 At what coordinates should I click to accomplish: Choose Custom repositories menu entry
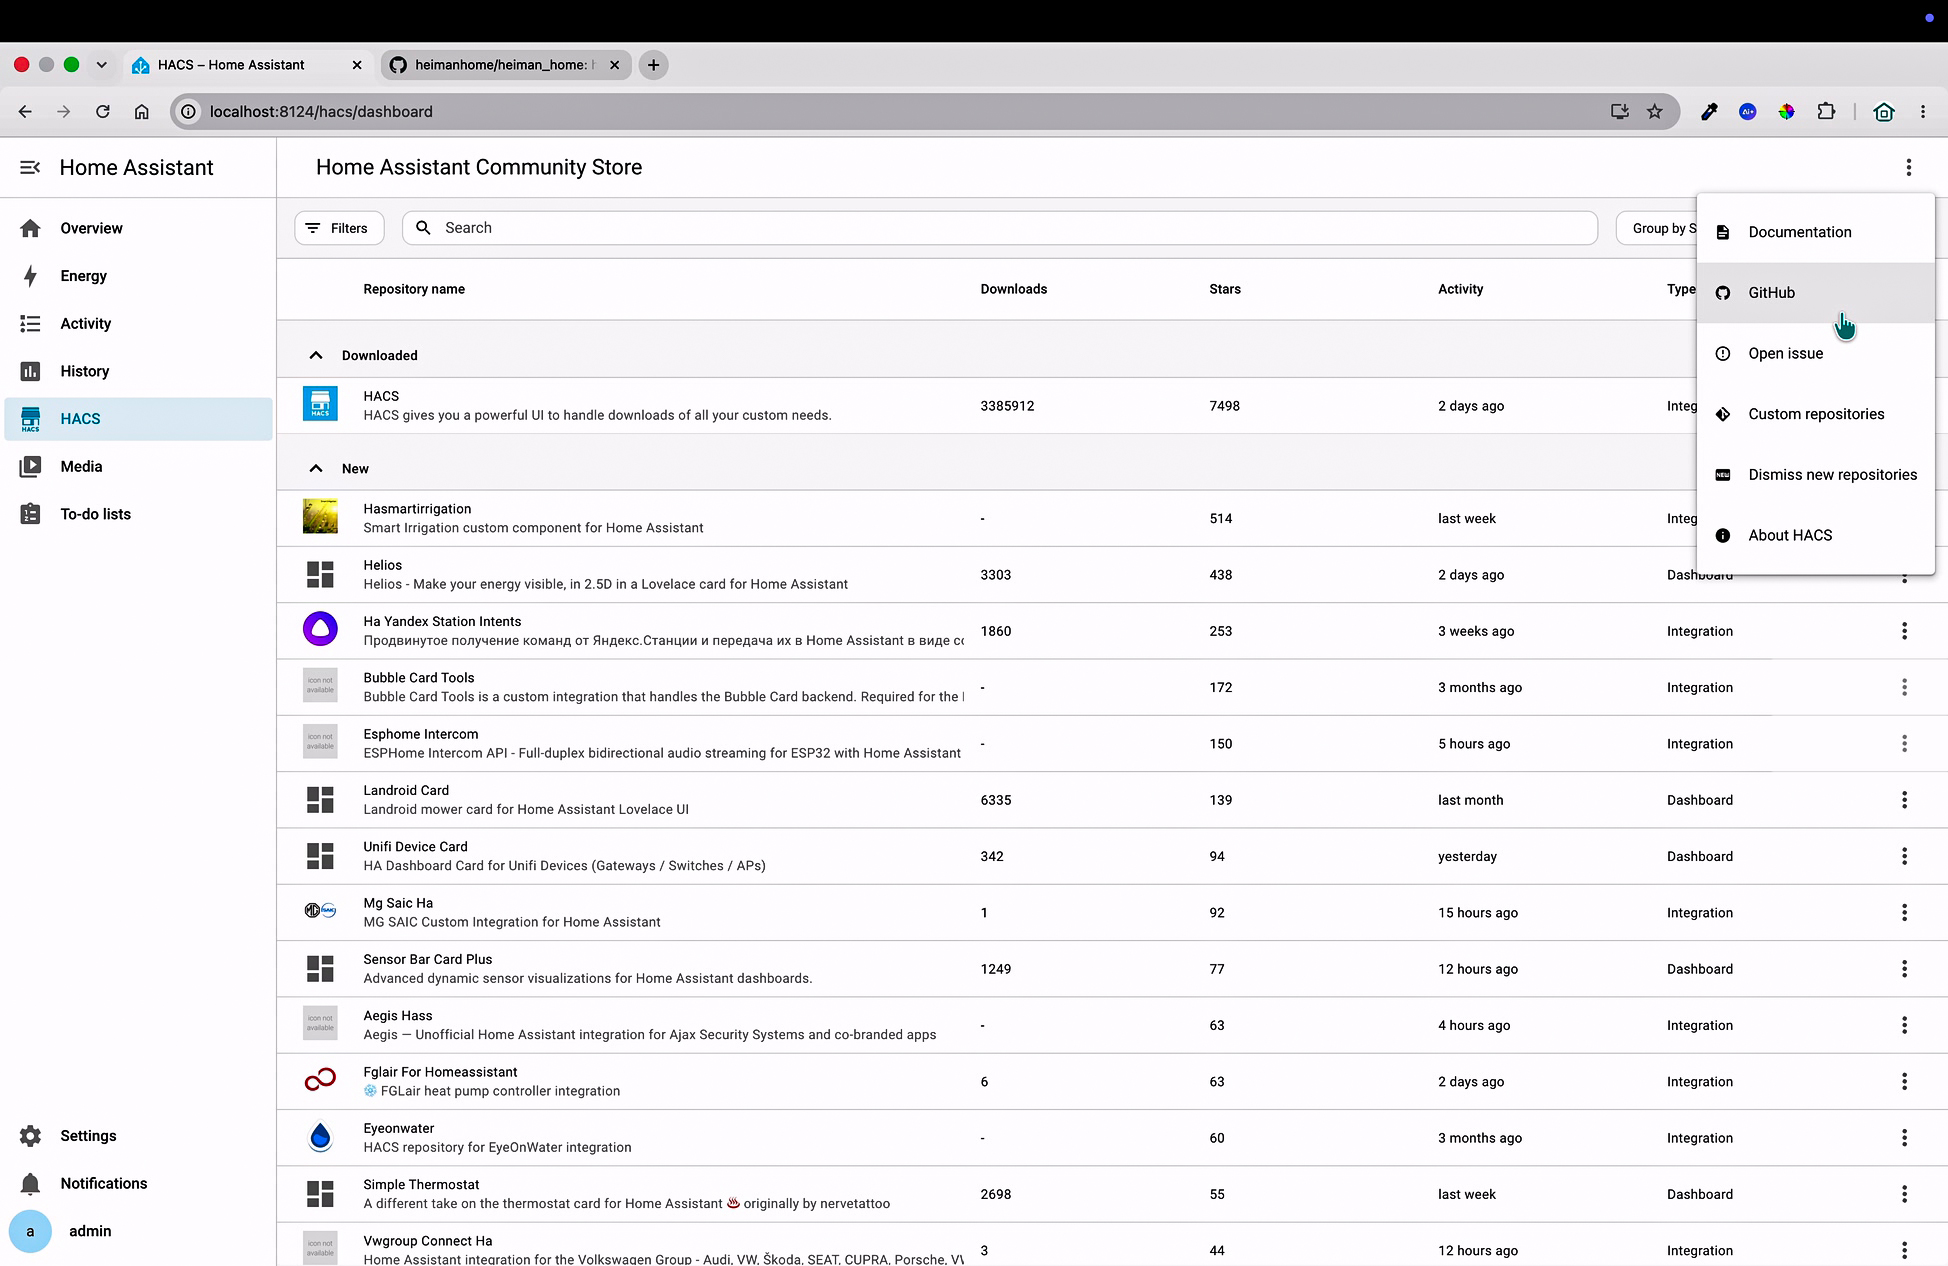coord(1816,414)
